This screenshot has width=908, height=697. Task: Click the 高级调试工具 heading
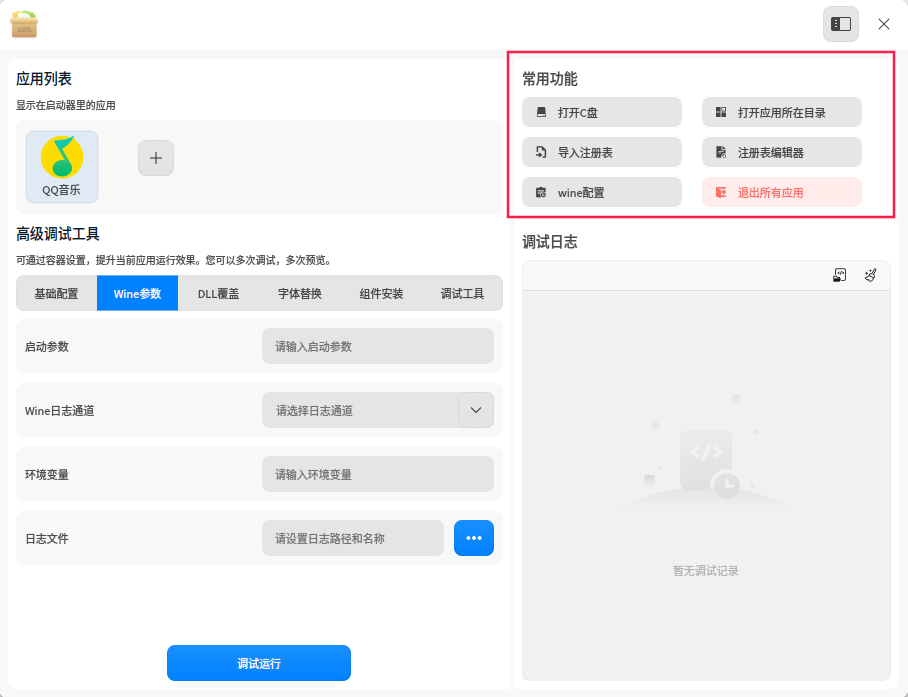coord(58,234)
